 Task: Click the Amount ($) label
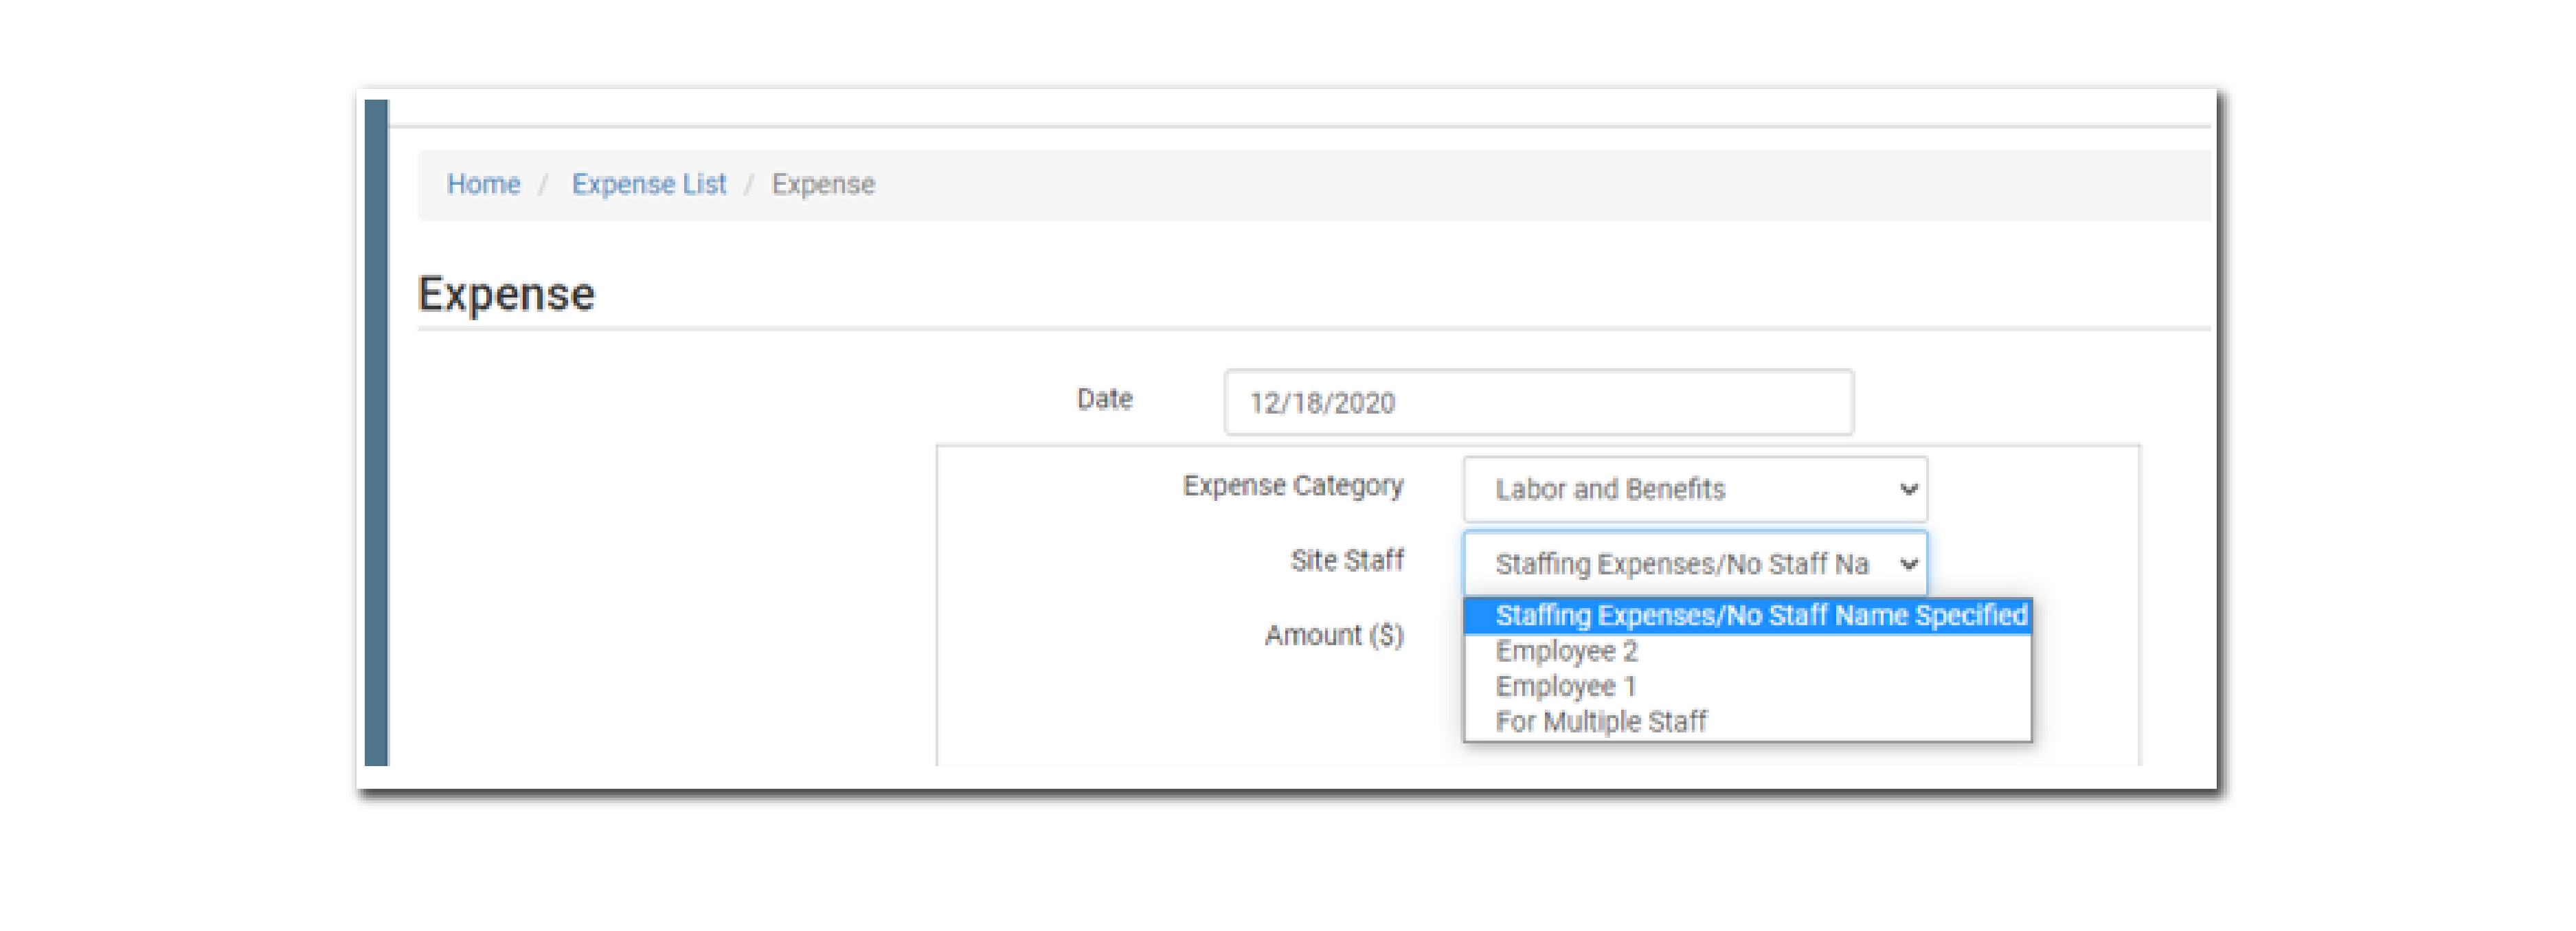[1333, 635]
